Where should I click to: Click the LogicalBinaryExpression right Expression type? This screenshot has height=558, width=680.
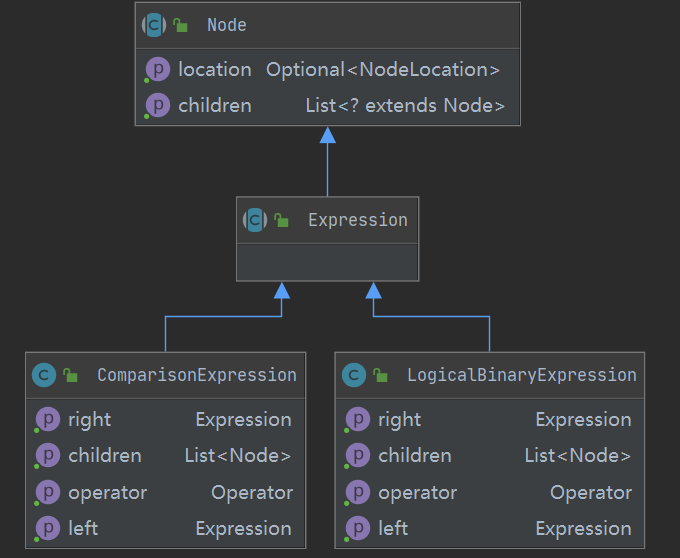point(583,420)
